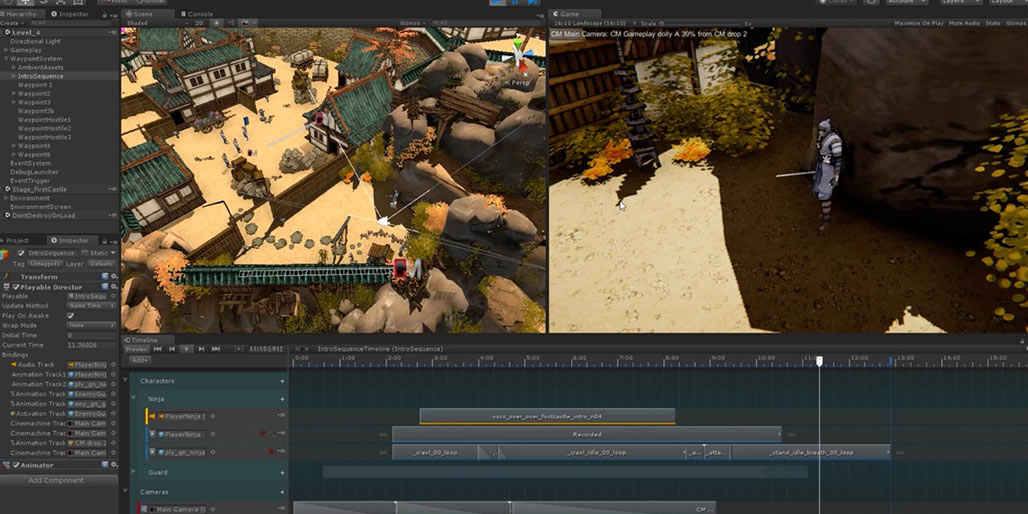Toggle the Play On Awake checkbox
Image resolution: width=1028 pixels, height=514 pixels.
click(70, 316)
